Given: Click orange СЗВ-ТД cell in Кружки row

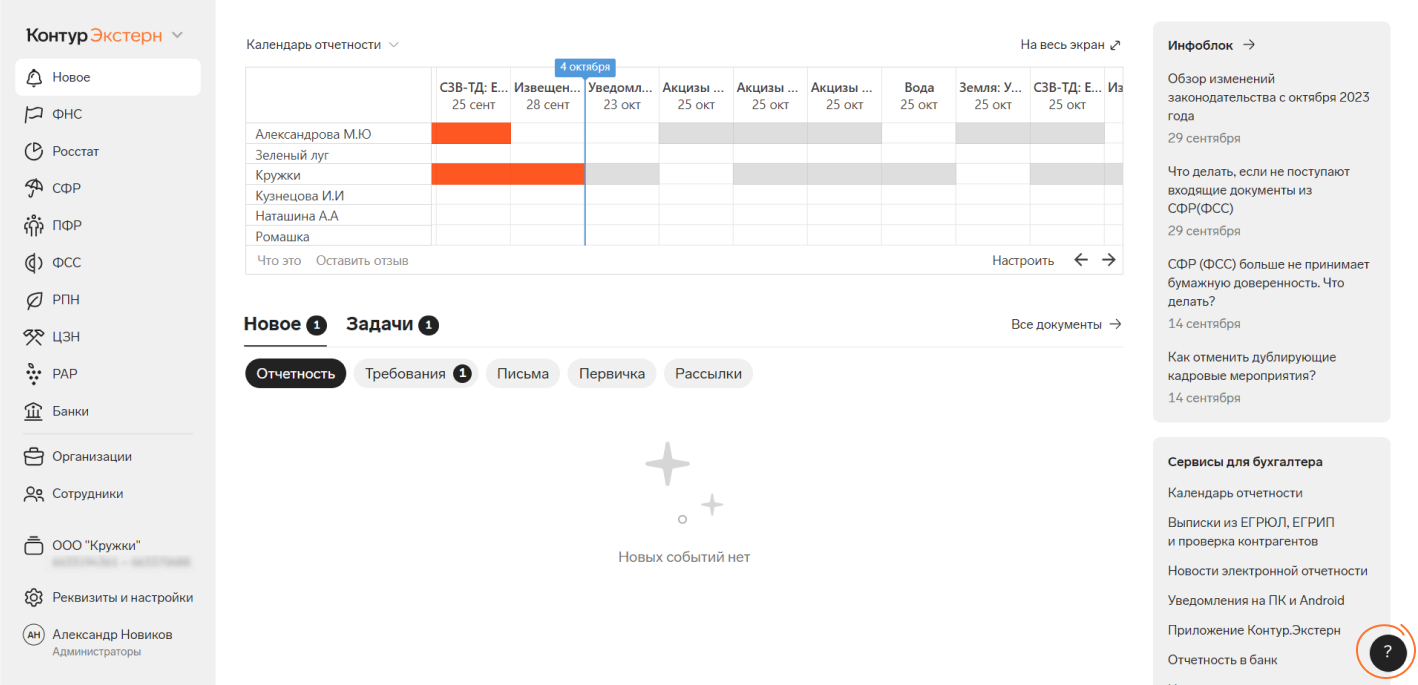Looking at the screenshot, I should tap(471, 174).
